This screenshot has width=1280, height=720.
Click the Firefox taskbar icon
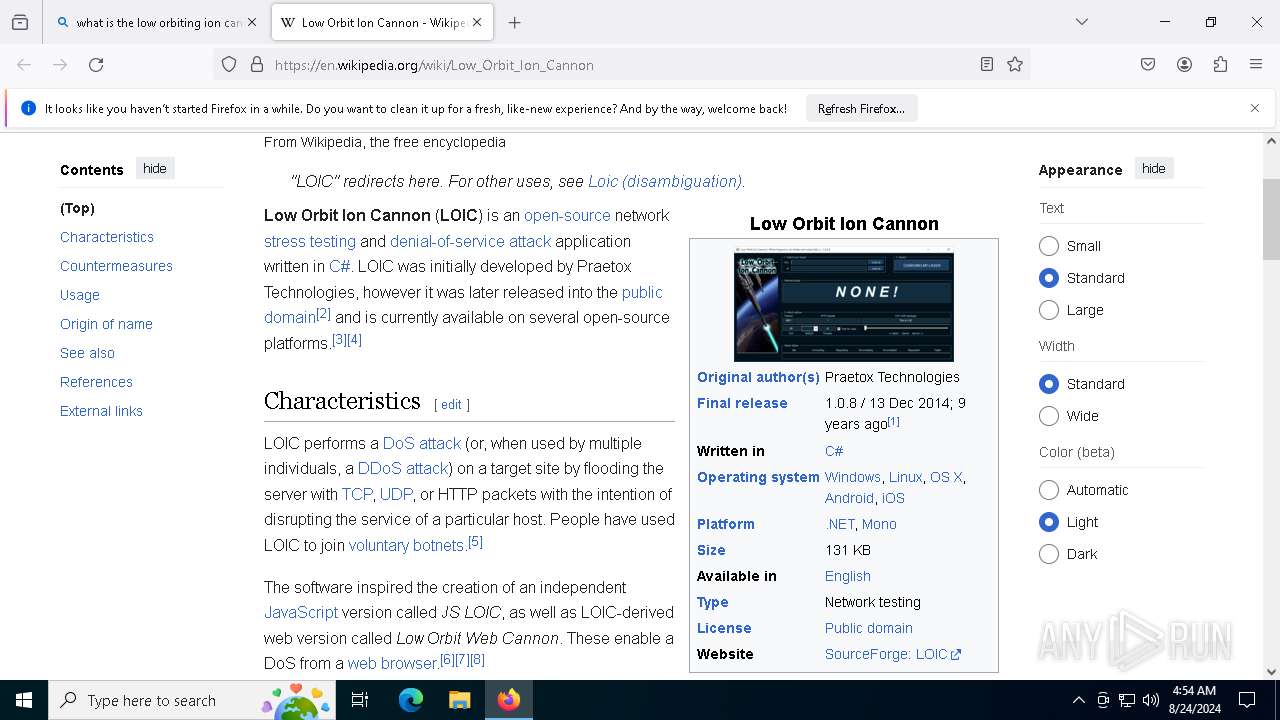[509, 700]
